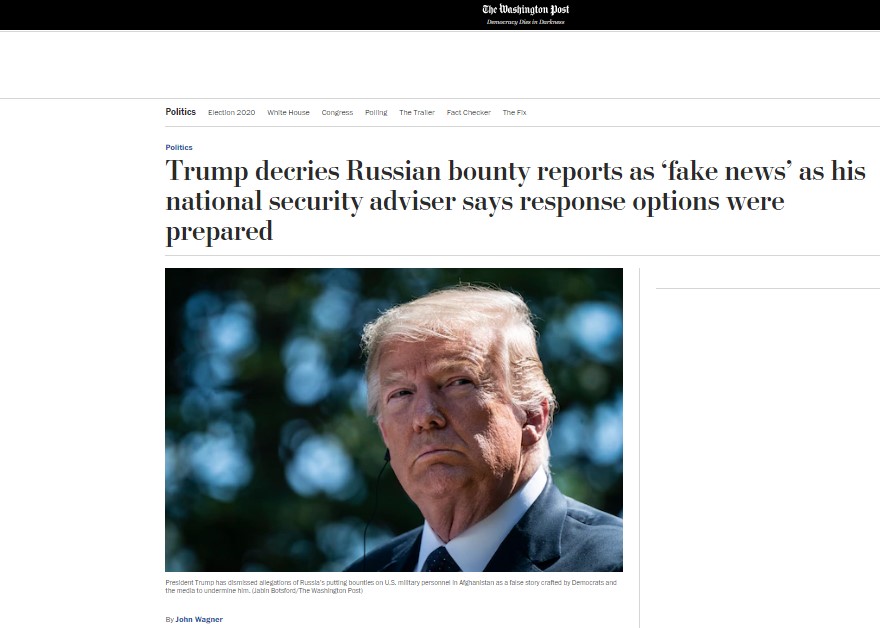Open the Election 2020 section
The image size is (880, 628).
(231, 112)
